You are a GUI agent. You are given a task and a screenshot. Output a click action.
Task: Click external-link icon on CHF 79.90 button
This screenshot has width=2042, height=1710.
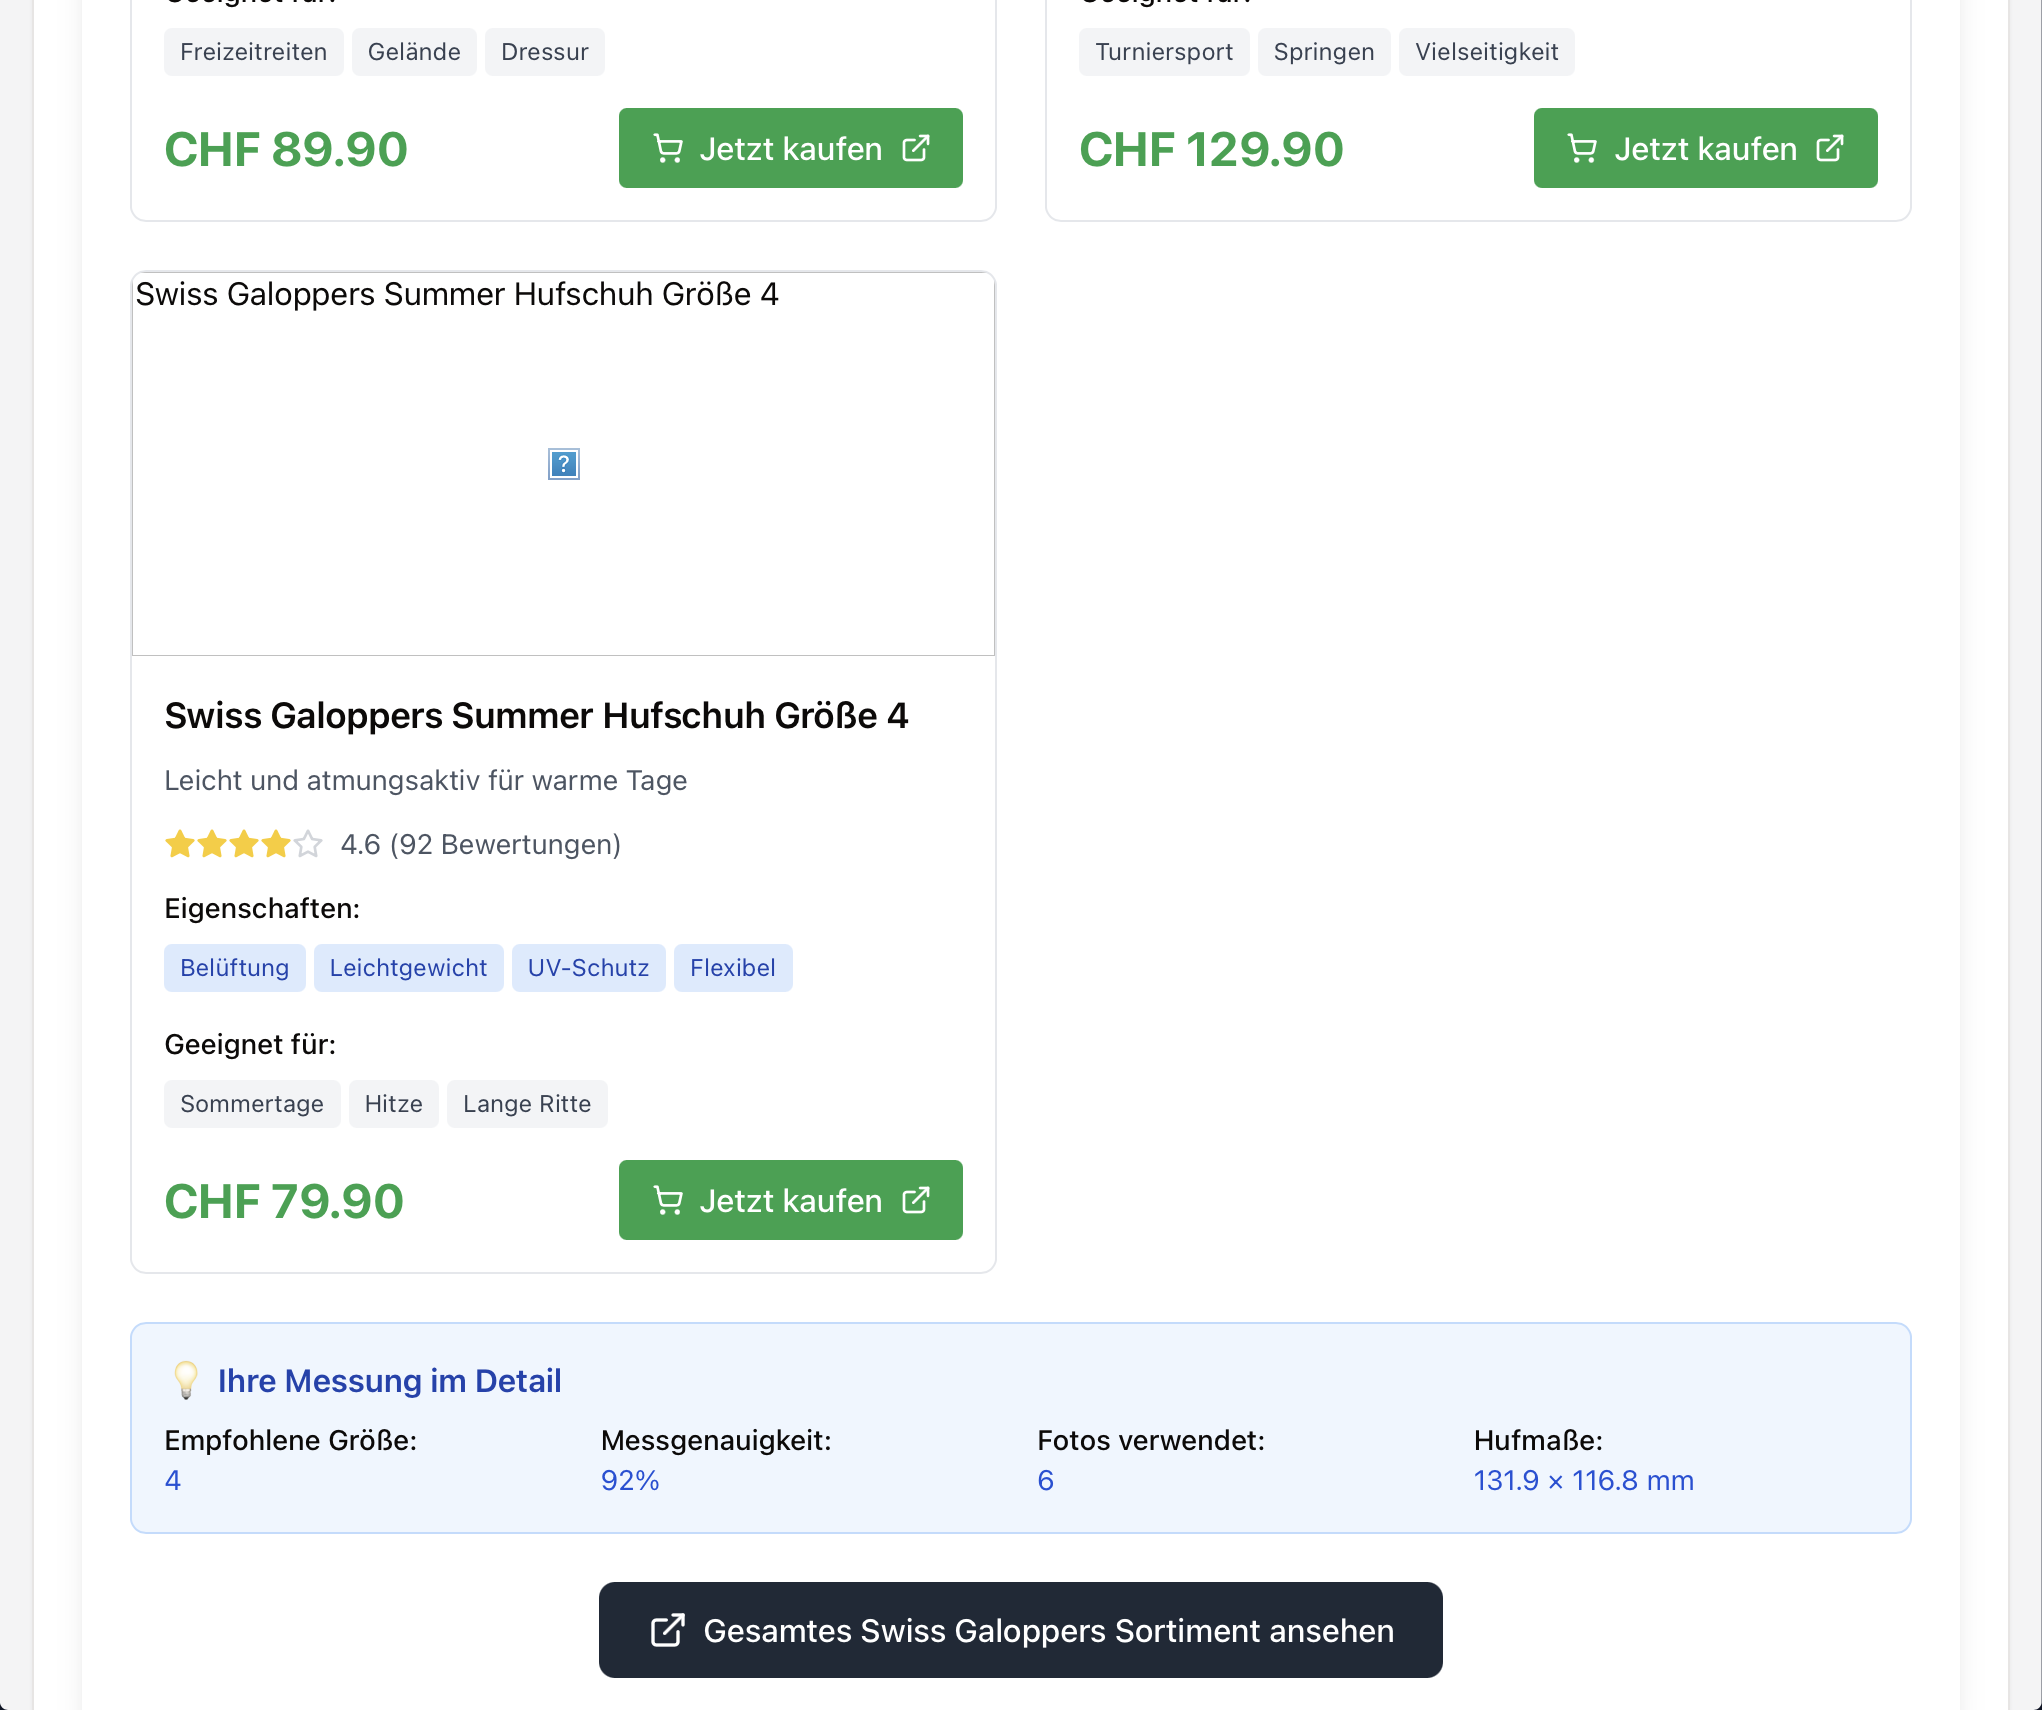point(916,1200)
